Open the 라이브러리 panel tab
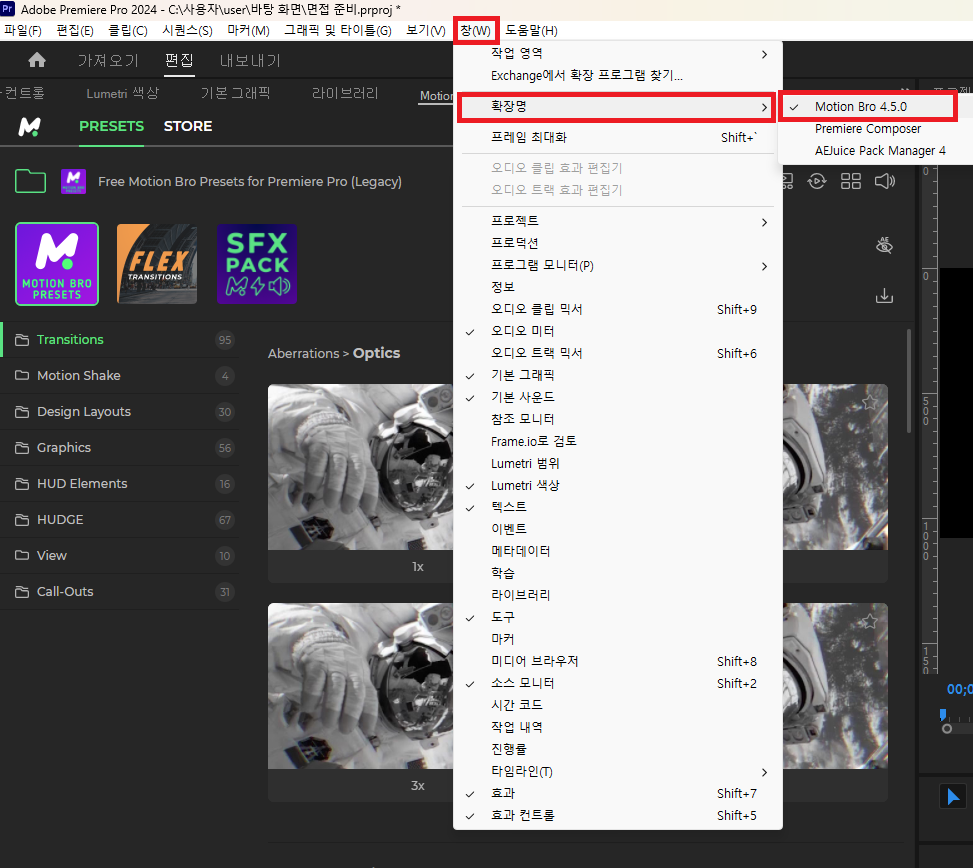973x868 pixels. coord(345,94)
